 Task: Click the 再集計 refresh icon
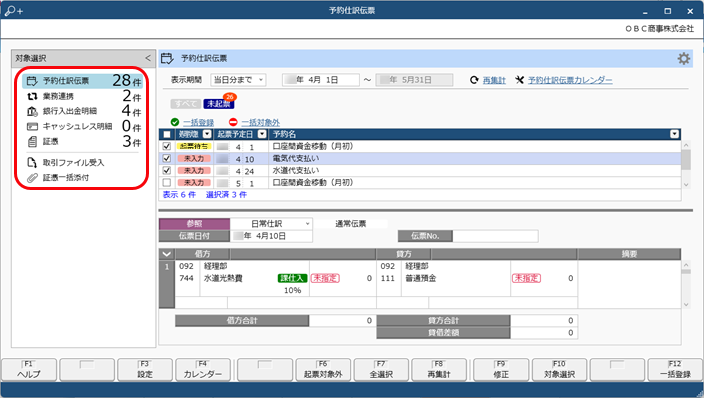(x=474, y=80)
